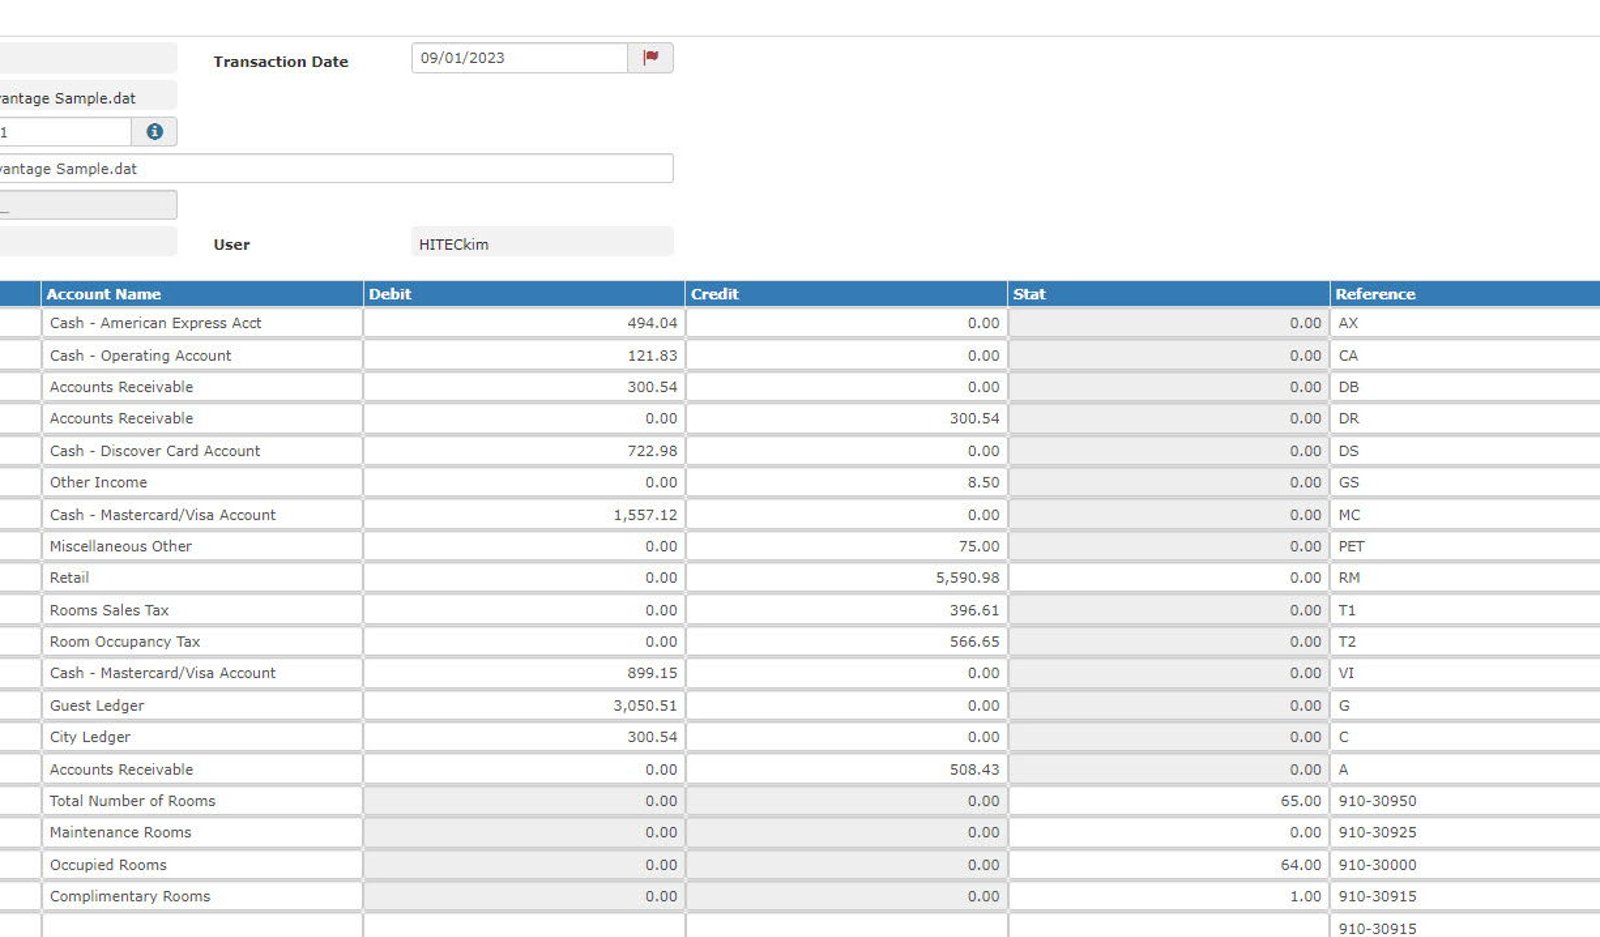Select City Ledger account cell
The image size is (1600, 937).
click(202, 737)
